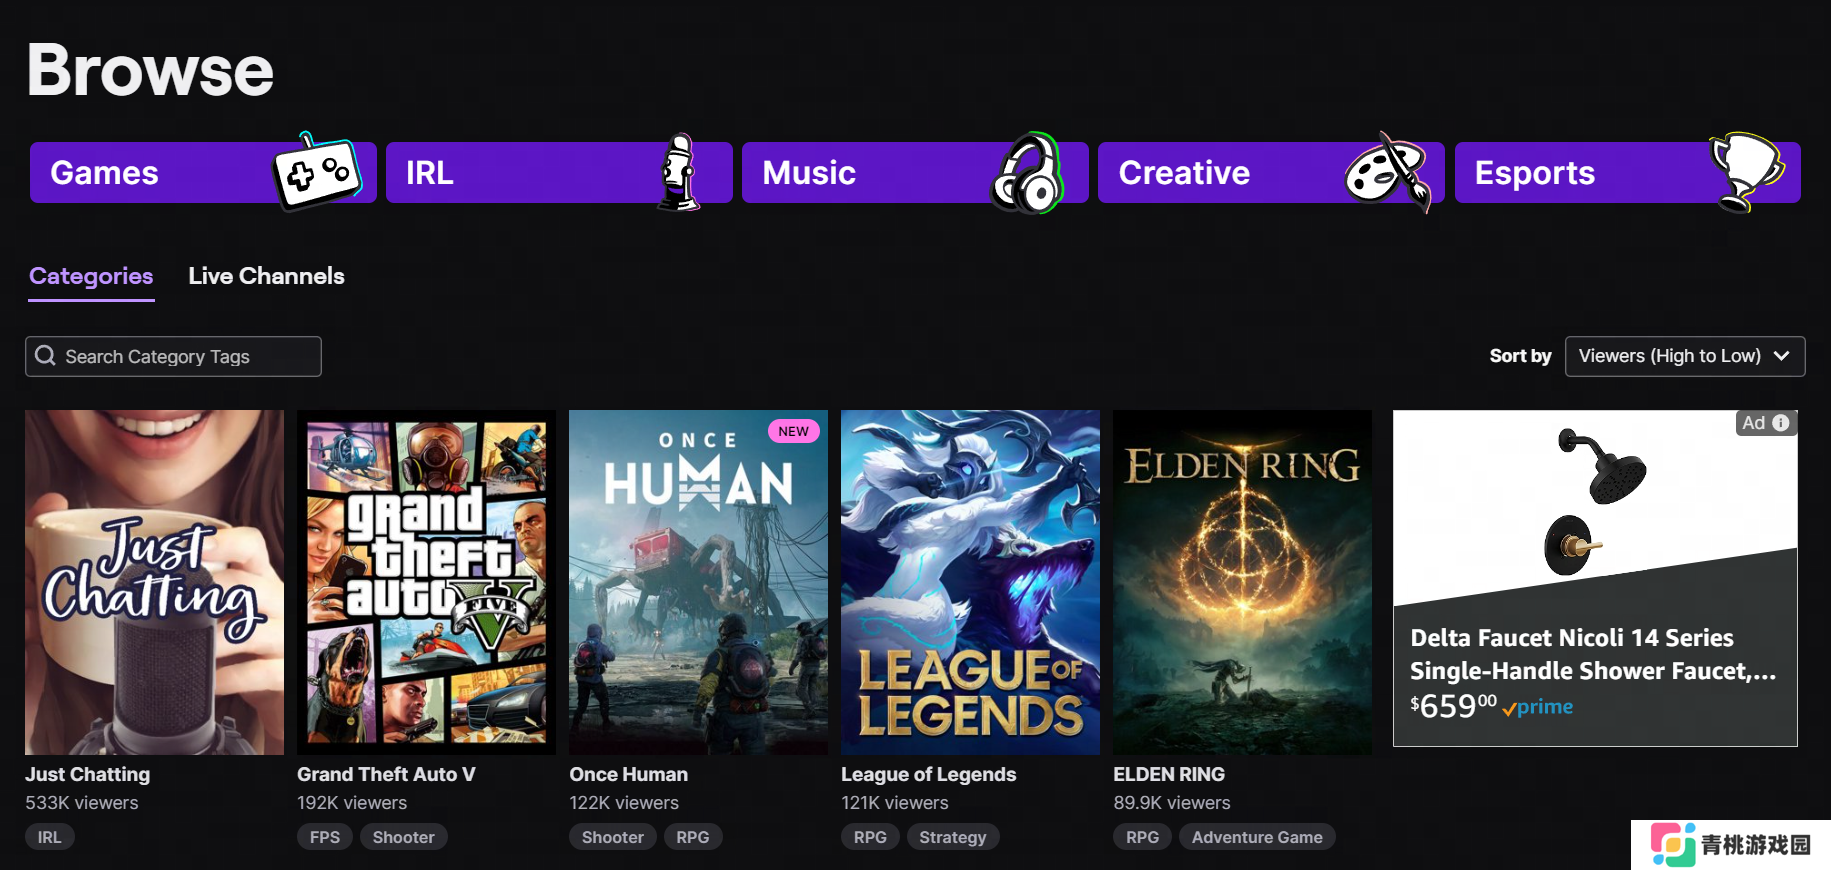Image resolution: width=1831 pixels, height=870 pixels.
Task: Focus the Search Category Tags field
Action: pos(173,356)
